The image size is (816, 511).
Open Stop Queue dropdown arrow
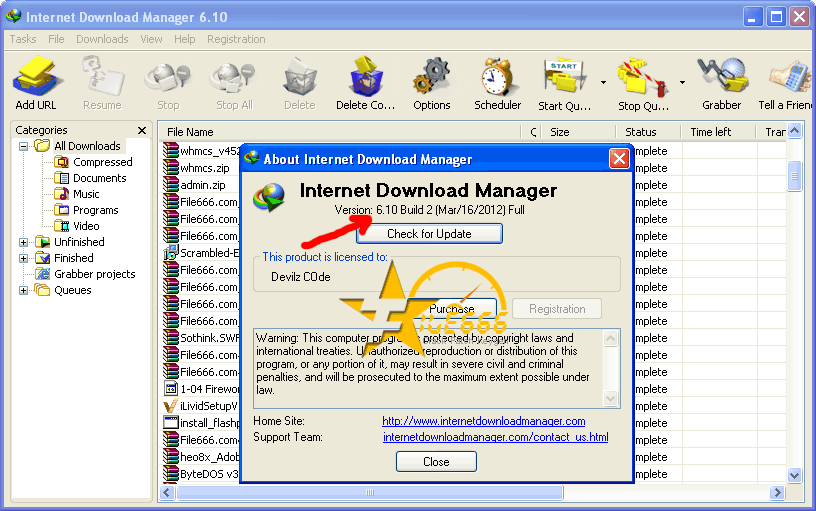(682, 82)
